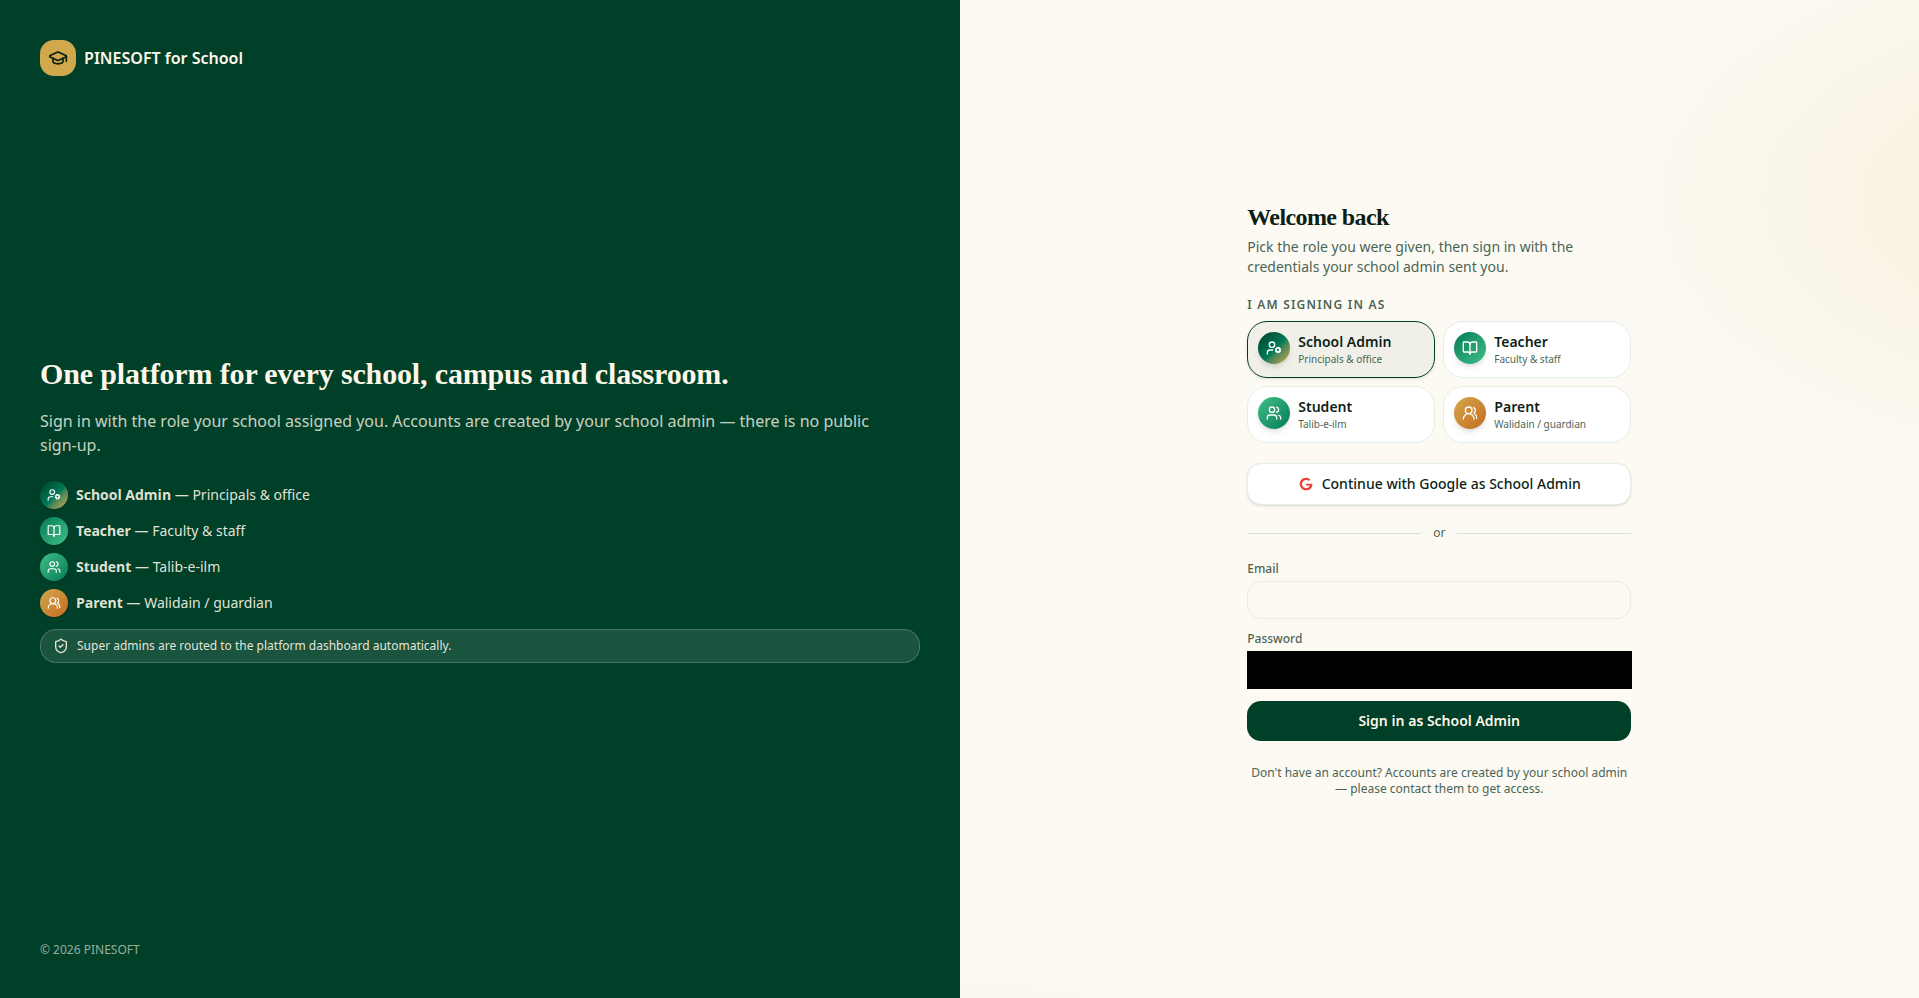The width and height of the screenshot is (1919, 998).
Task: Click 'Parent — Walidain / guardian' list text
Action: tap(174, 603)
